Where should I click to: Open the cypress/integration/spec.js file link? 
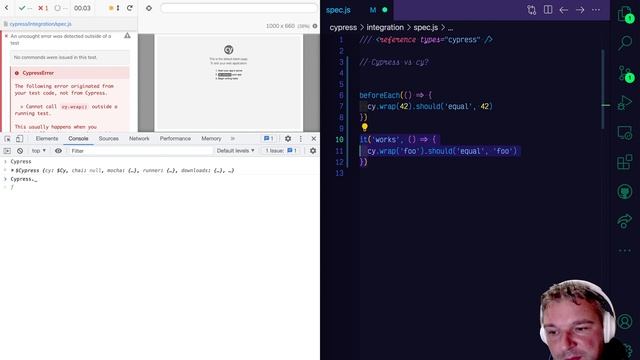tap(40, 24)
